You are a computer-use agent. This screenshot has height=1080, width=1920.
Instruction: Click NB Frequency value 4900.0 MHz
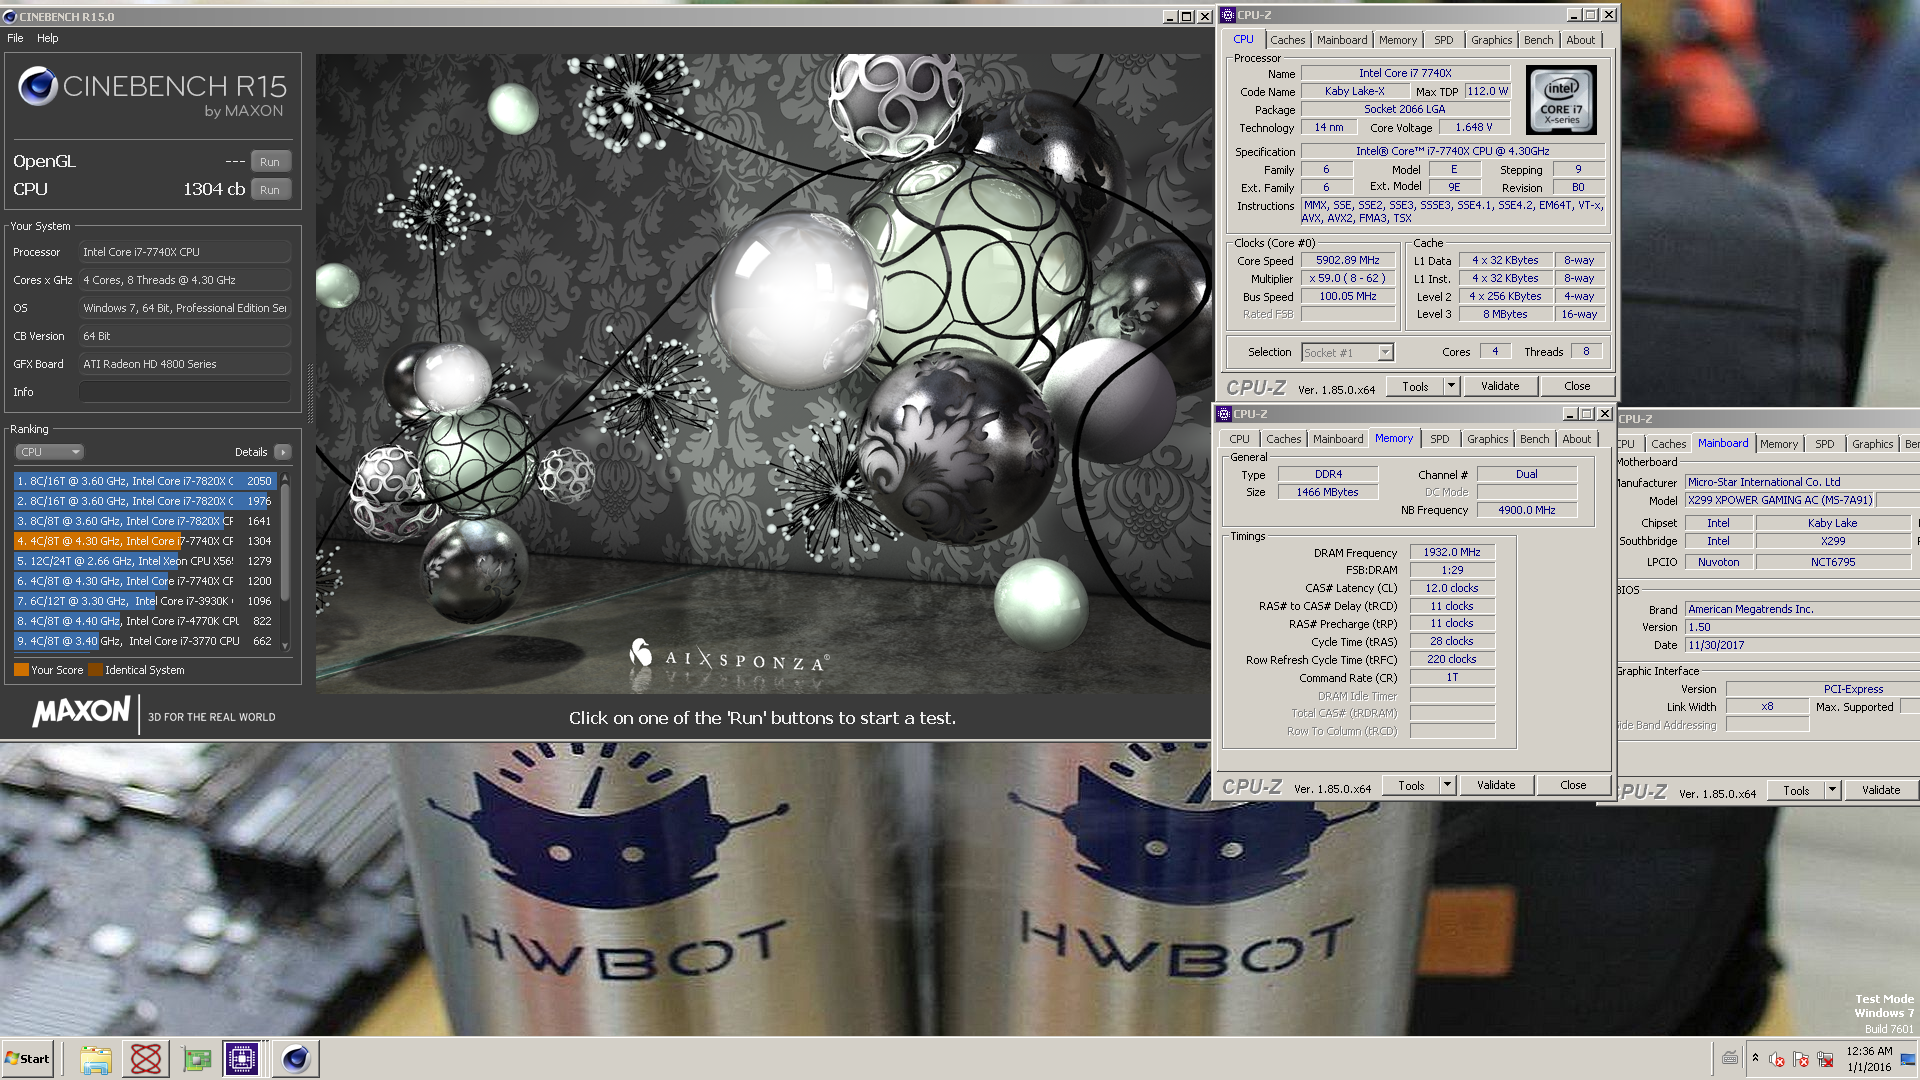[1526, 510]
